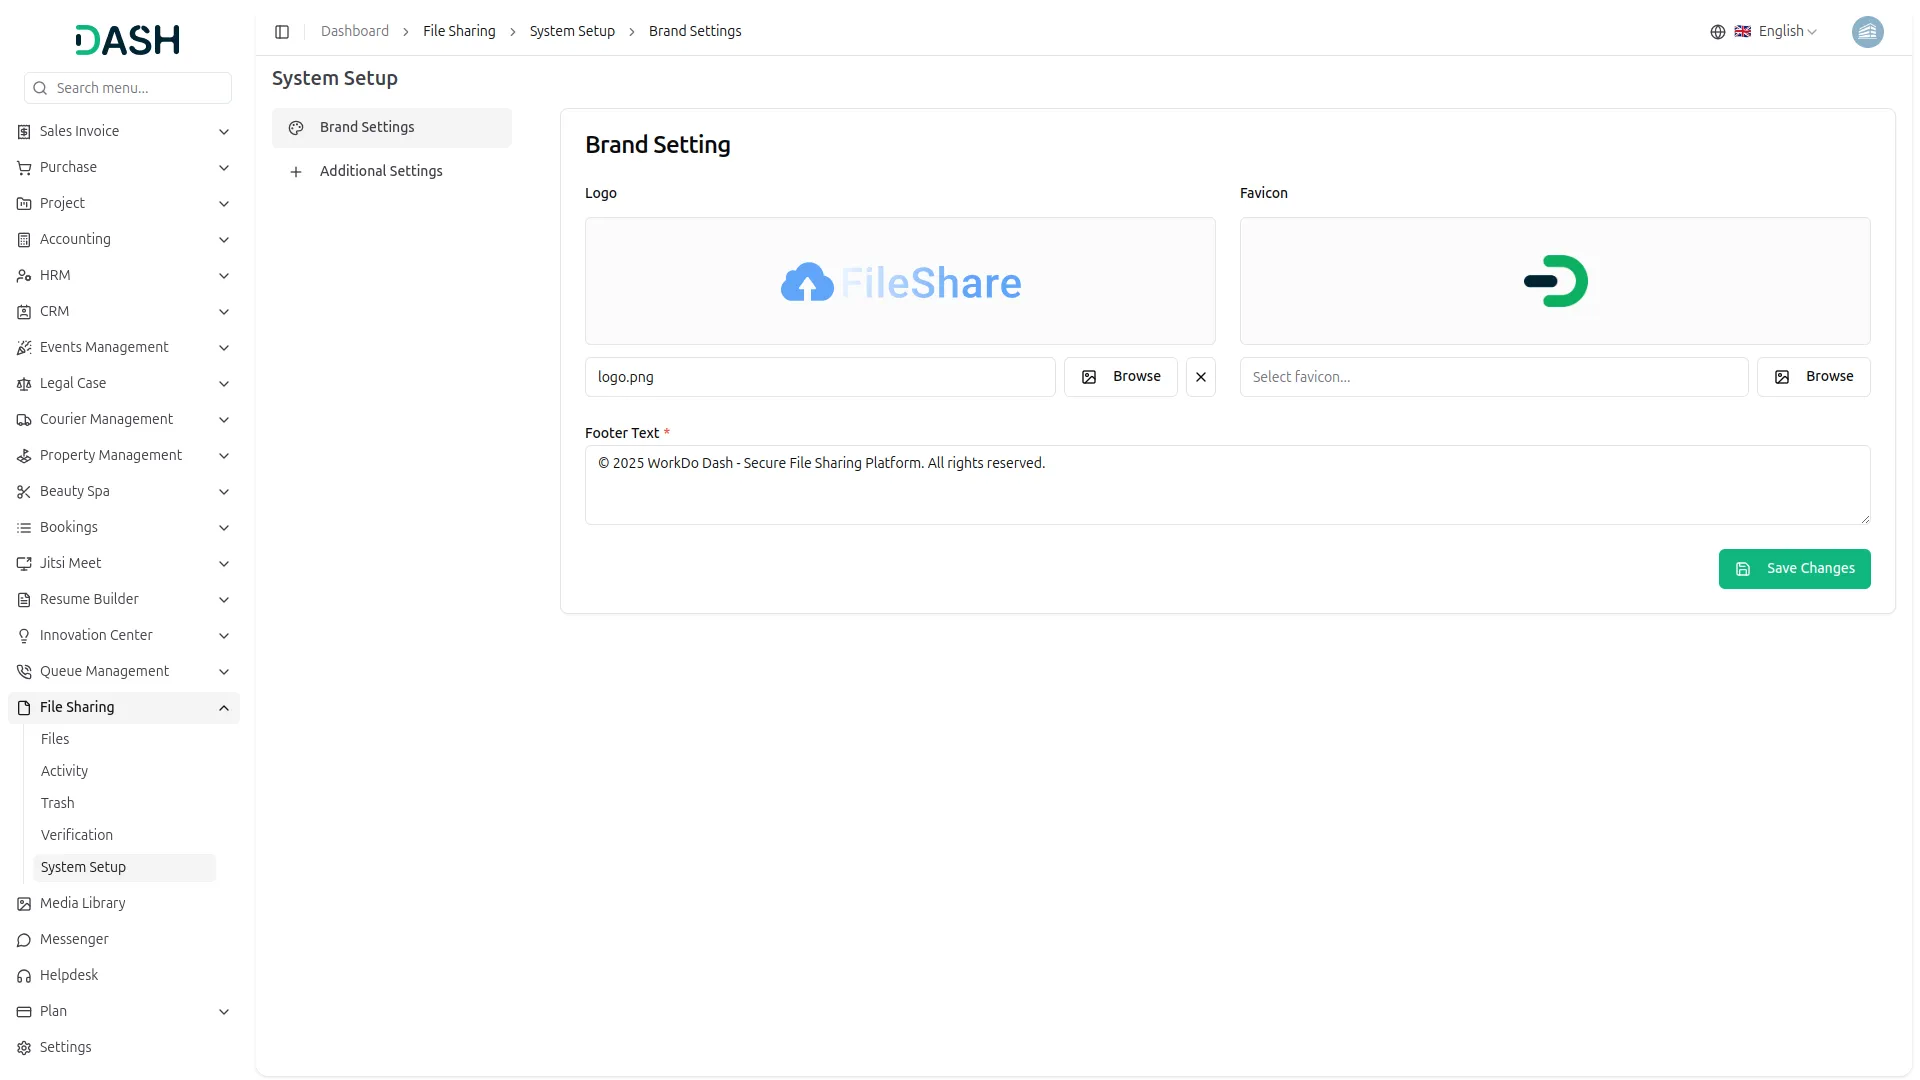The width and height of the screenshot is (1920, 1080).
Task: Click the globe language icon in topbar
Action: click(1717, 31)
